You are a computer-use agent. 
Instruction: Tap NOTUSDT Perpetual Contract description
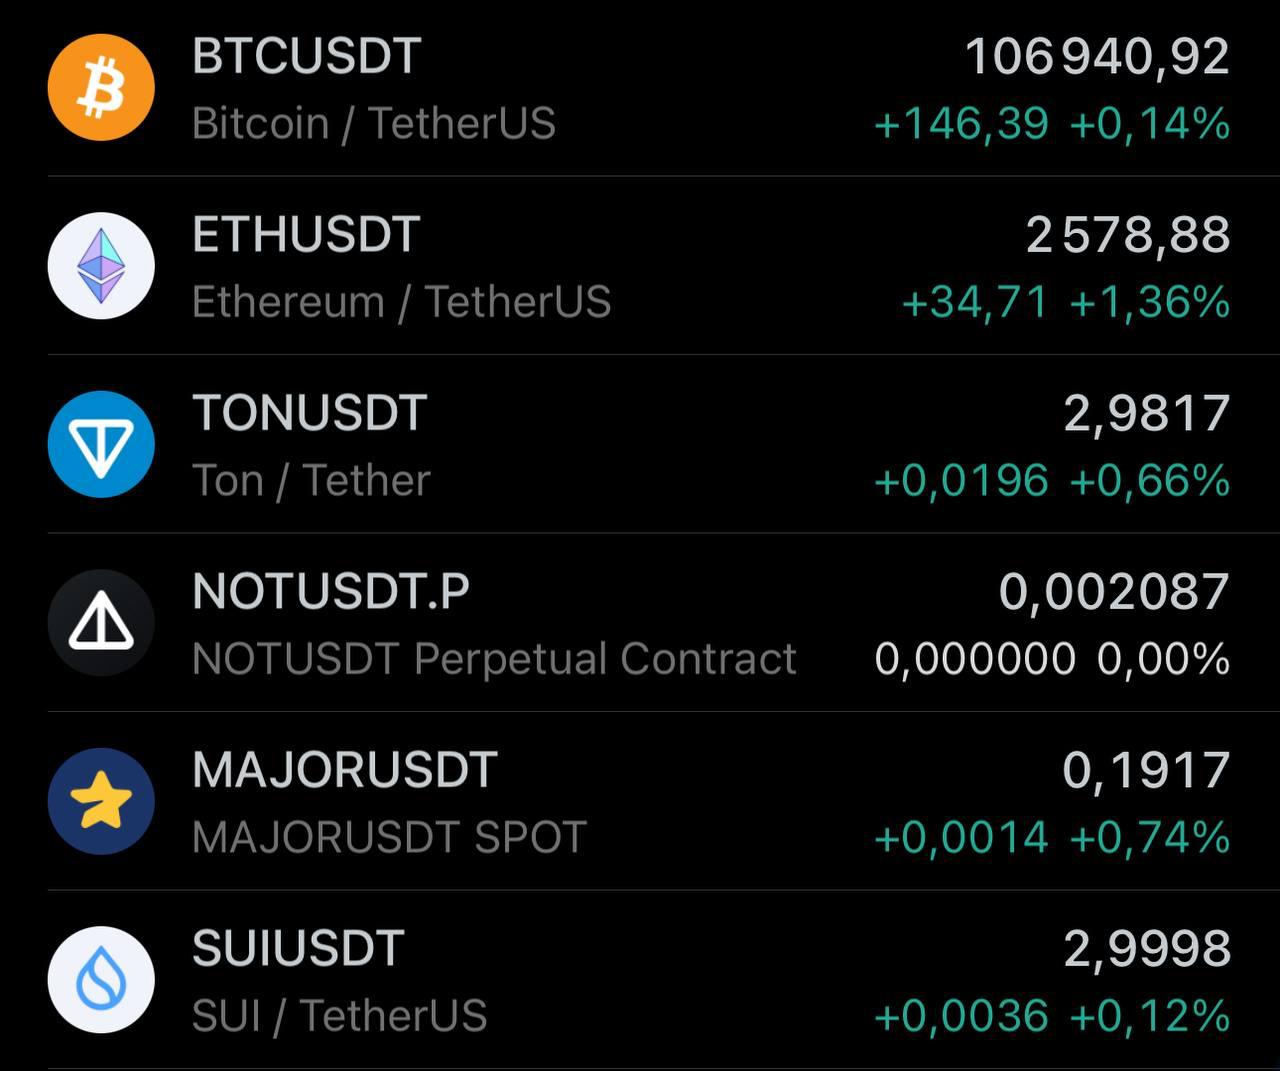(x=494, y=659)
